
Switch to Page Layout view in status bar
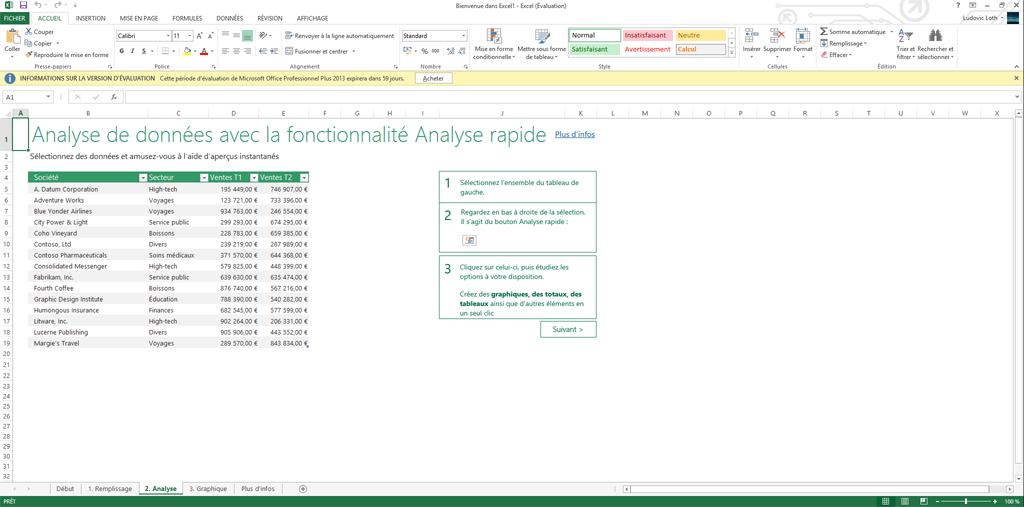coord(904,501)
